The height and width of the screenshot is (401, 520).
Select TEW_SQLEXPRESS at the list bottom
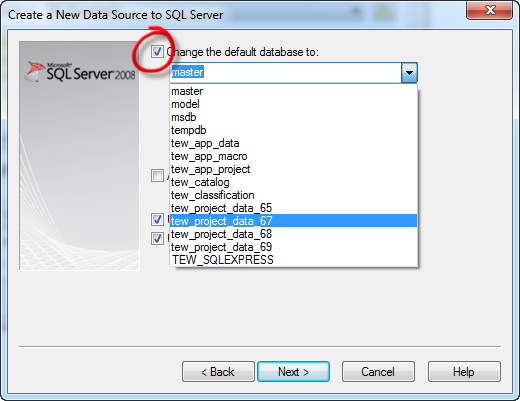(293, 260)
